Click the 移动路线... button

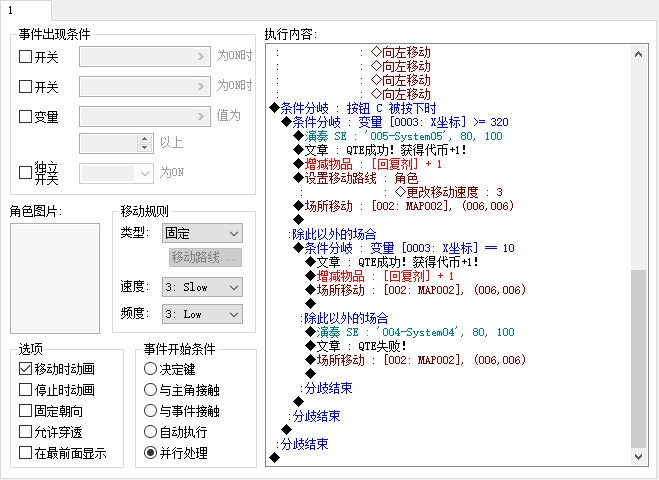[205, 257]
